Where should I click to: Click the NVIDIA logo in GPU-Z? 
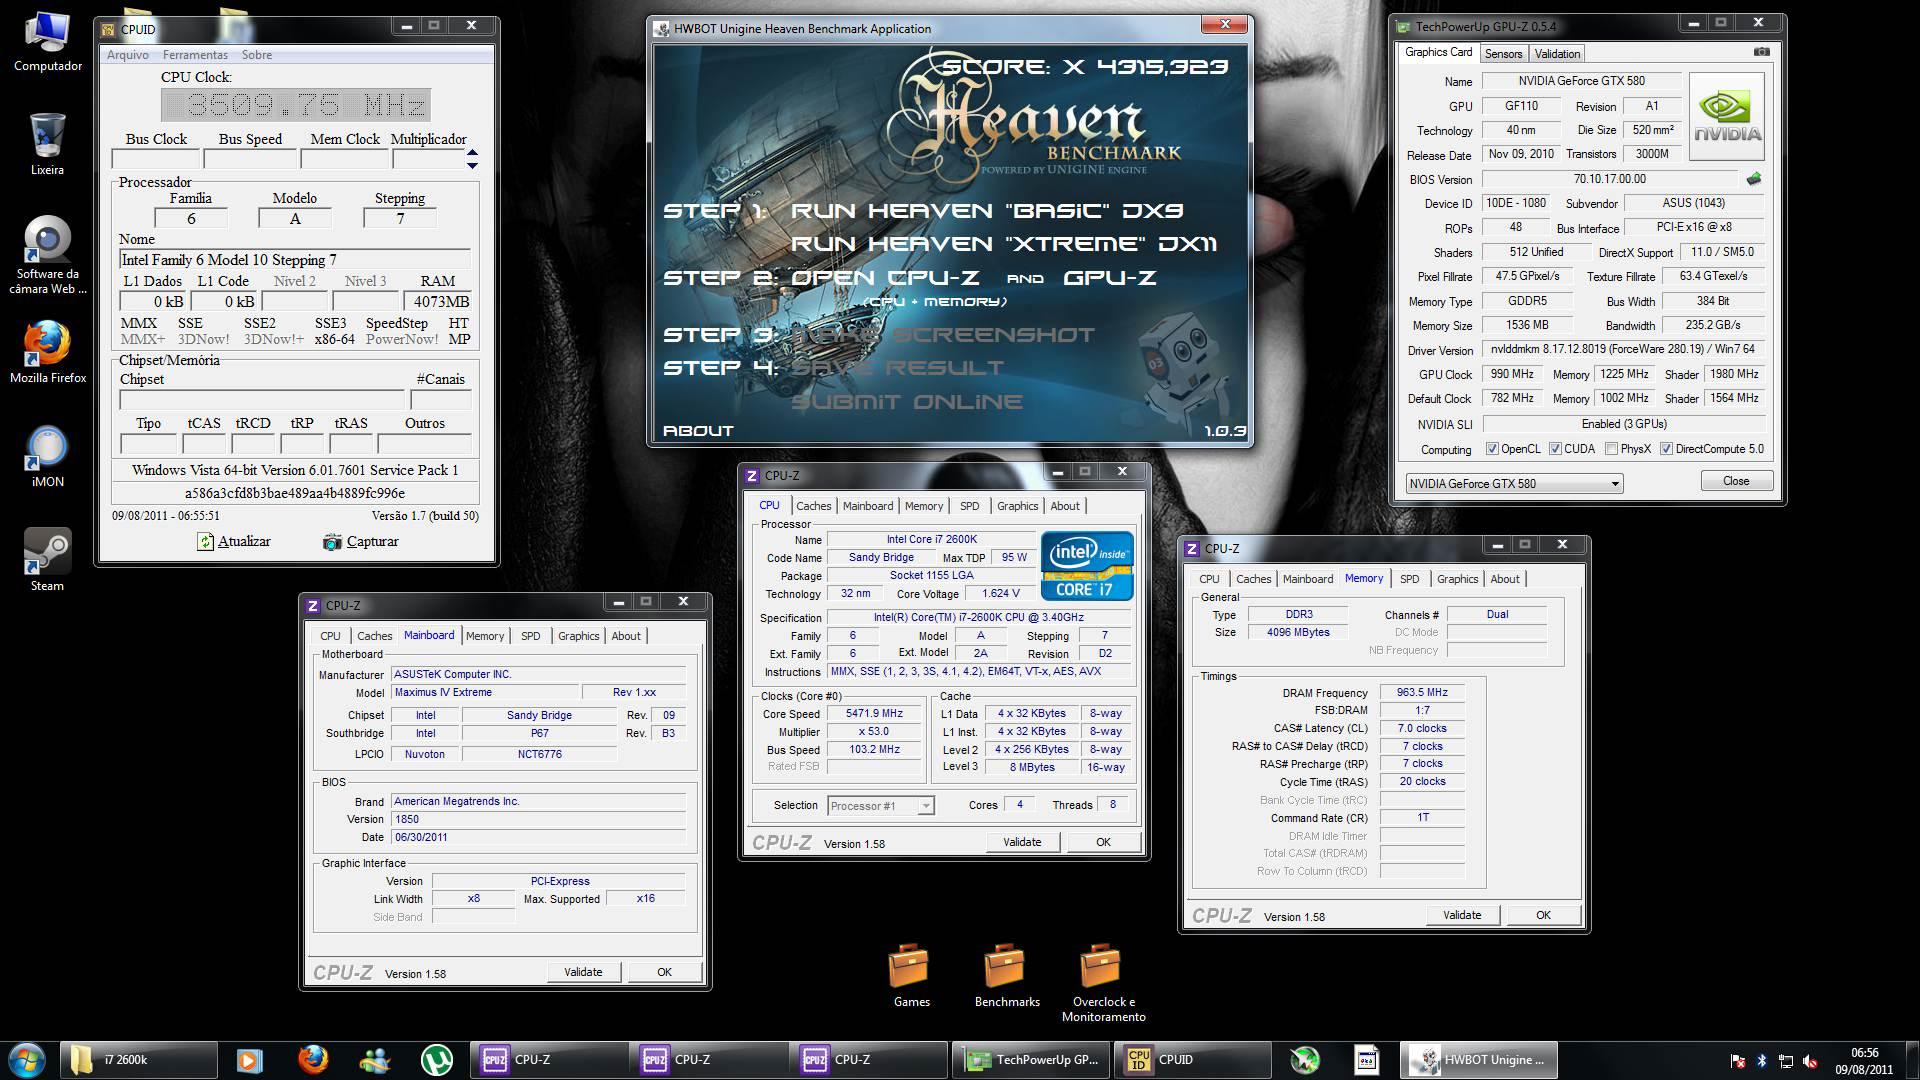point(1727,117)
